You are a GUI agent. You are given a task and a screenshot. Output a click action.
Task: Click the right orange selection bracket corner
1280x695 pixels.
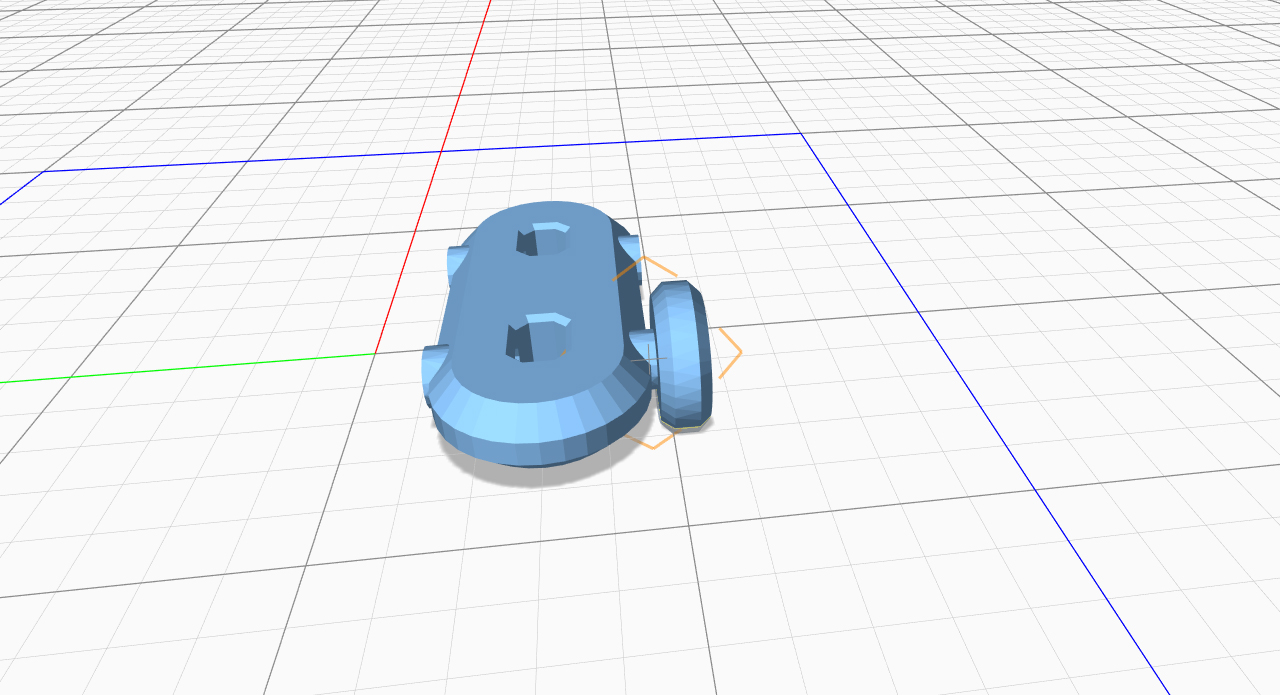(x=740, y=352)
